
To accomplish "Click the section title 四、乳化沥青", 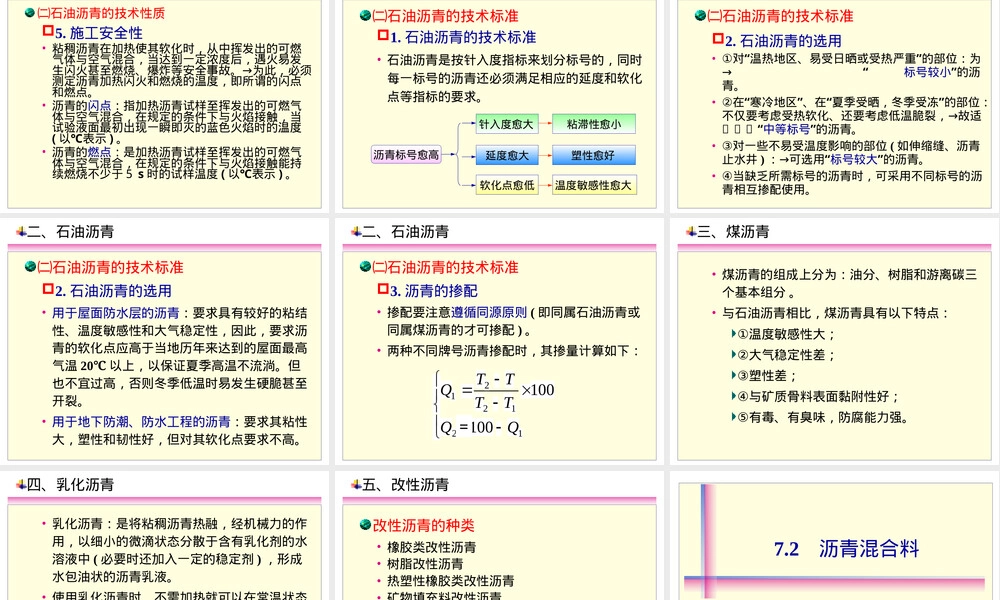I will 70,485.
